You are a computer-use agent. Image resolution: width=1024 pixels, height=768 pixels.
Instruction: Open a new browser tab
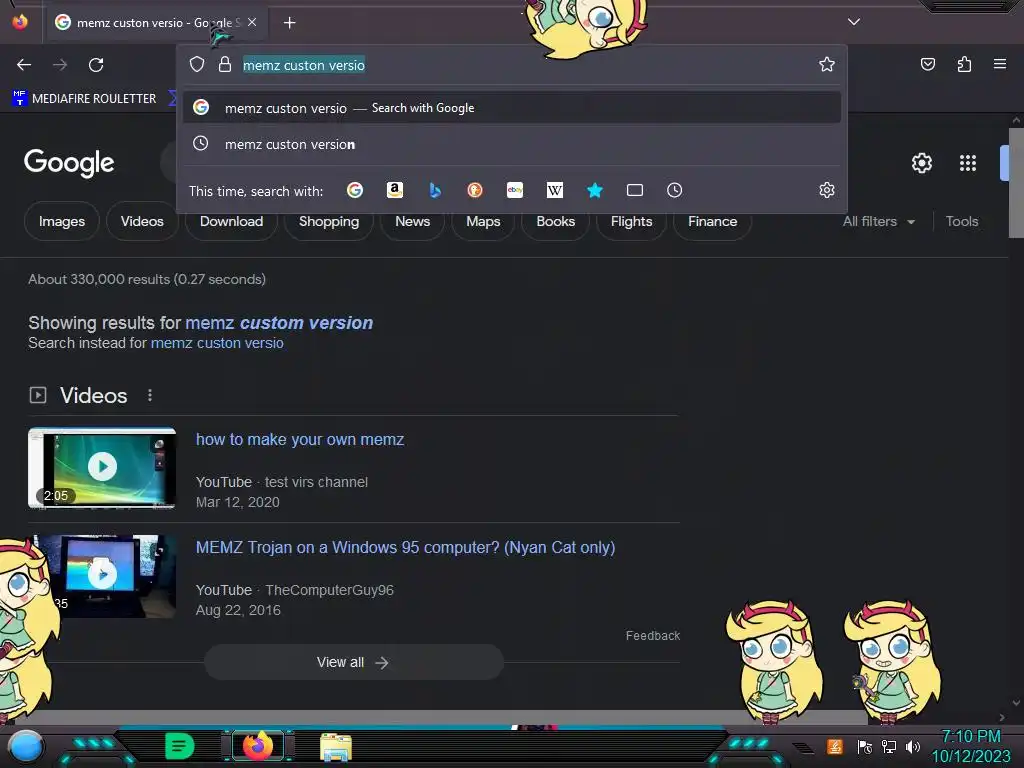click(289, 23)
